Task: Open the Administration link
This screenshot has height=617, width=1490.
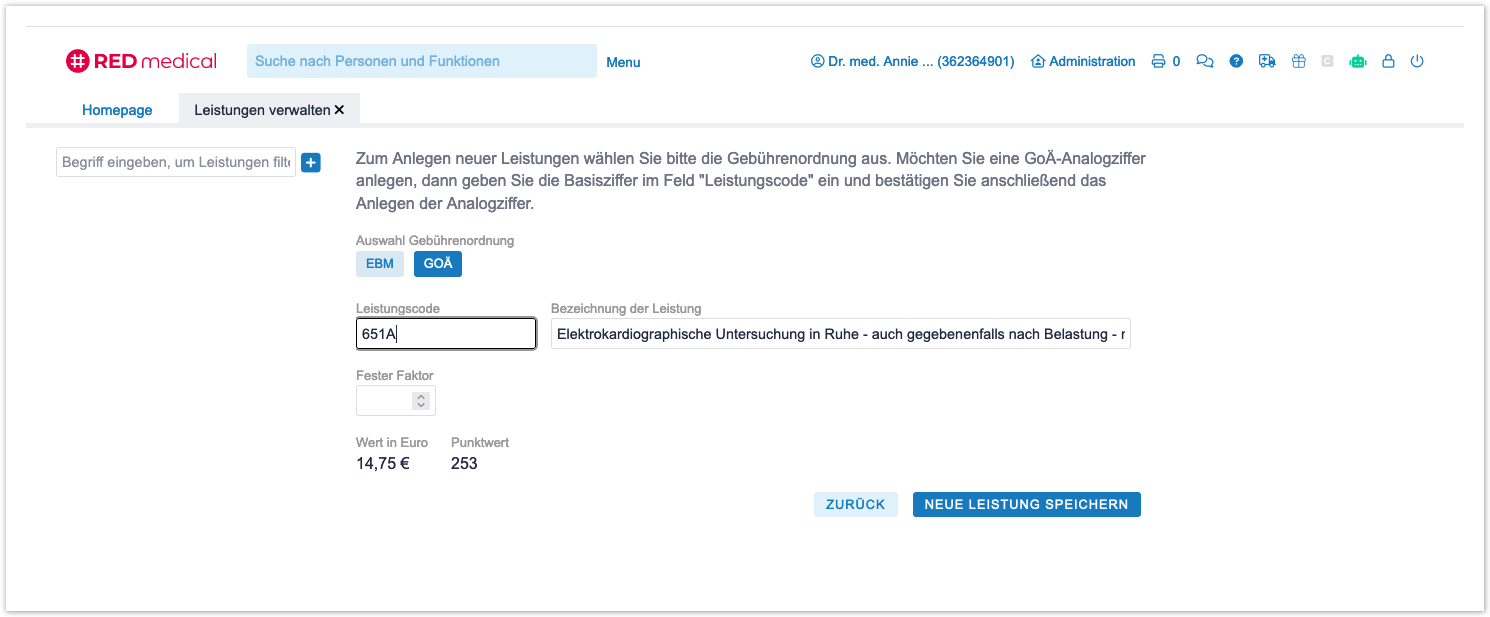Action: click(1083, 61)
